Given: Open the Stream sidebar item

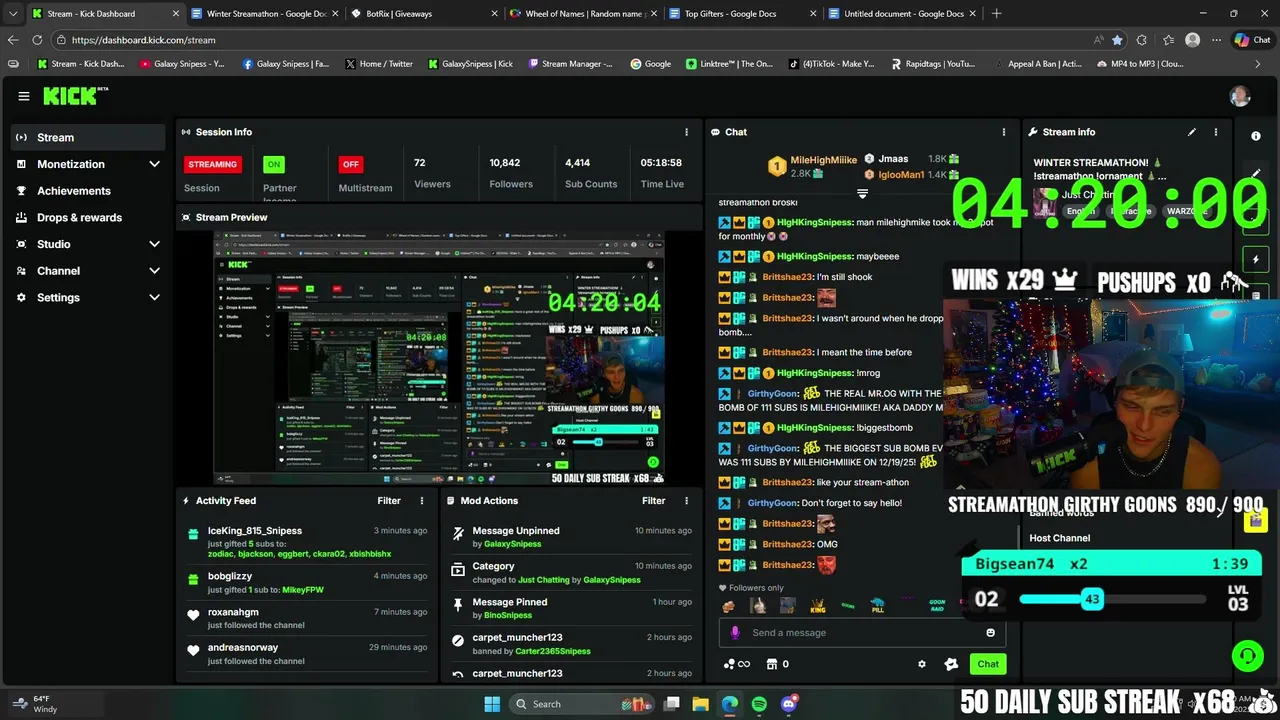Looking at the screenshot, I should coord(88,137).
